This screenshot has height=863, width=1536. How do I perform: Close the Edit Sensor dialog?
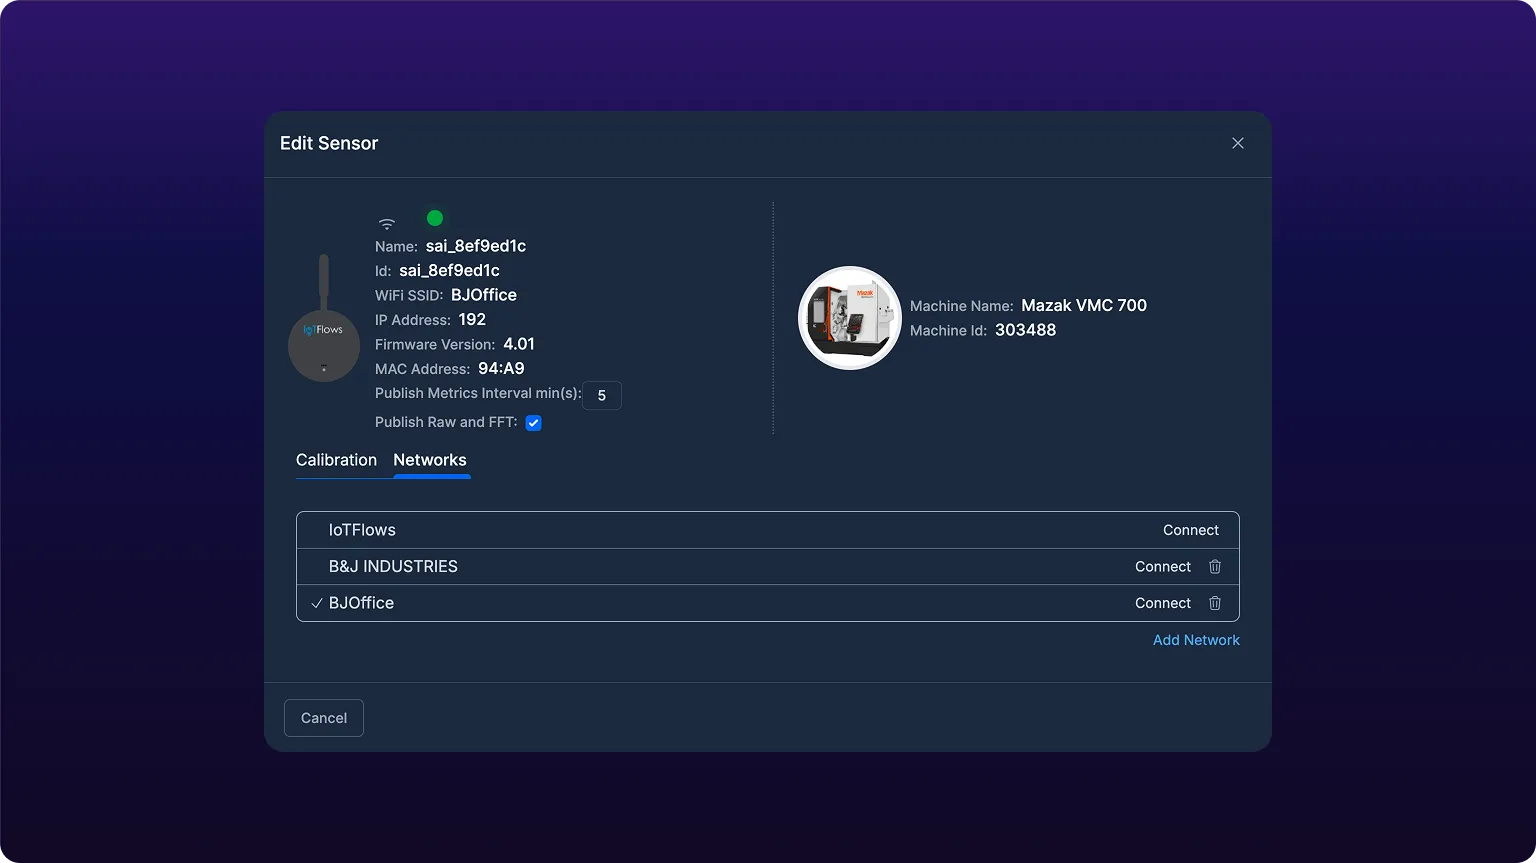click(1238, 143)
